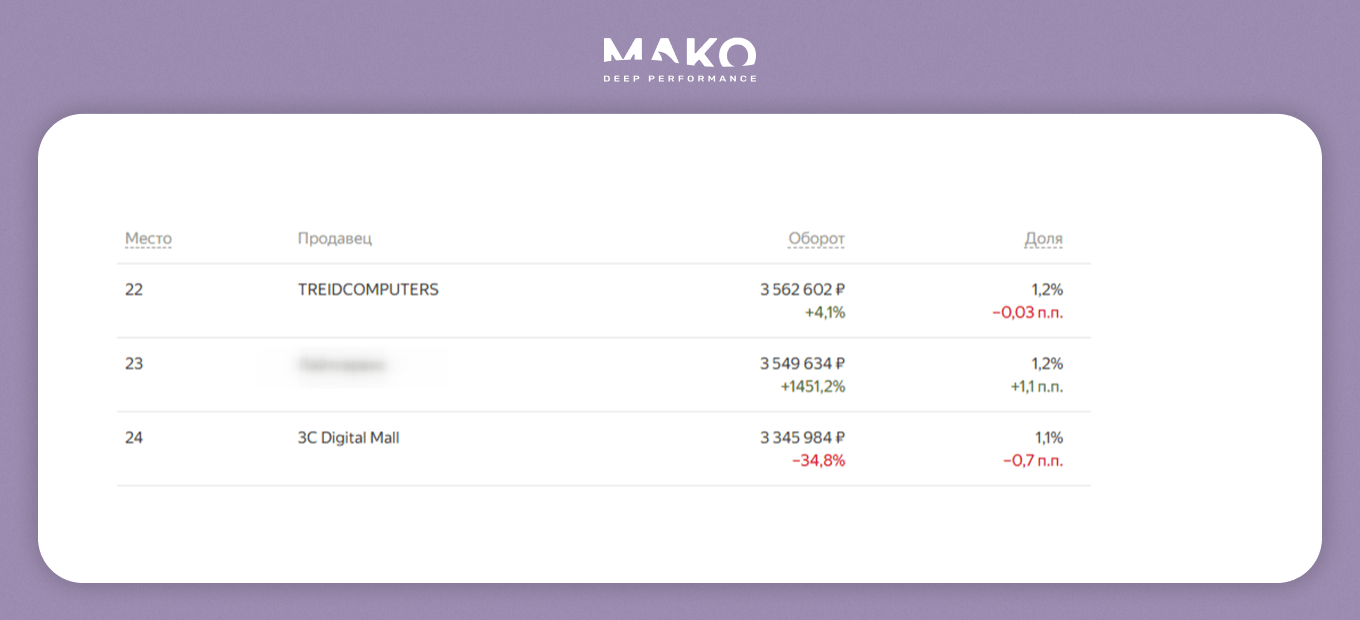Image resolution: width=1360 pixels, height=620 pixels.
Task: Click the +1451,2% turnover change
Action: pos(812,386)
